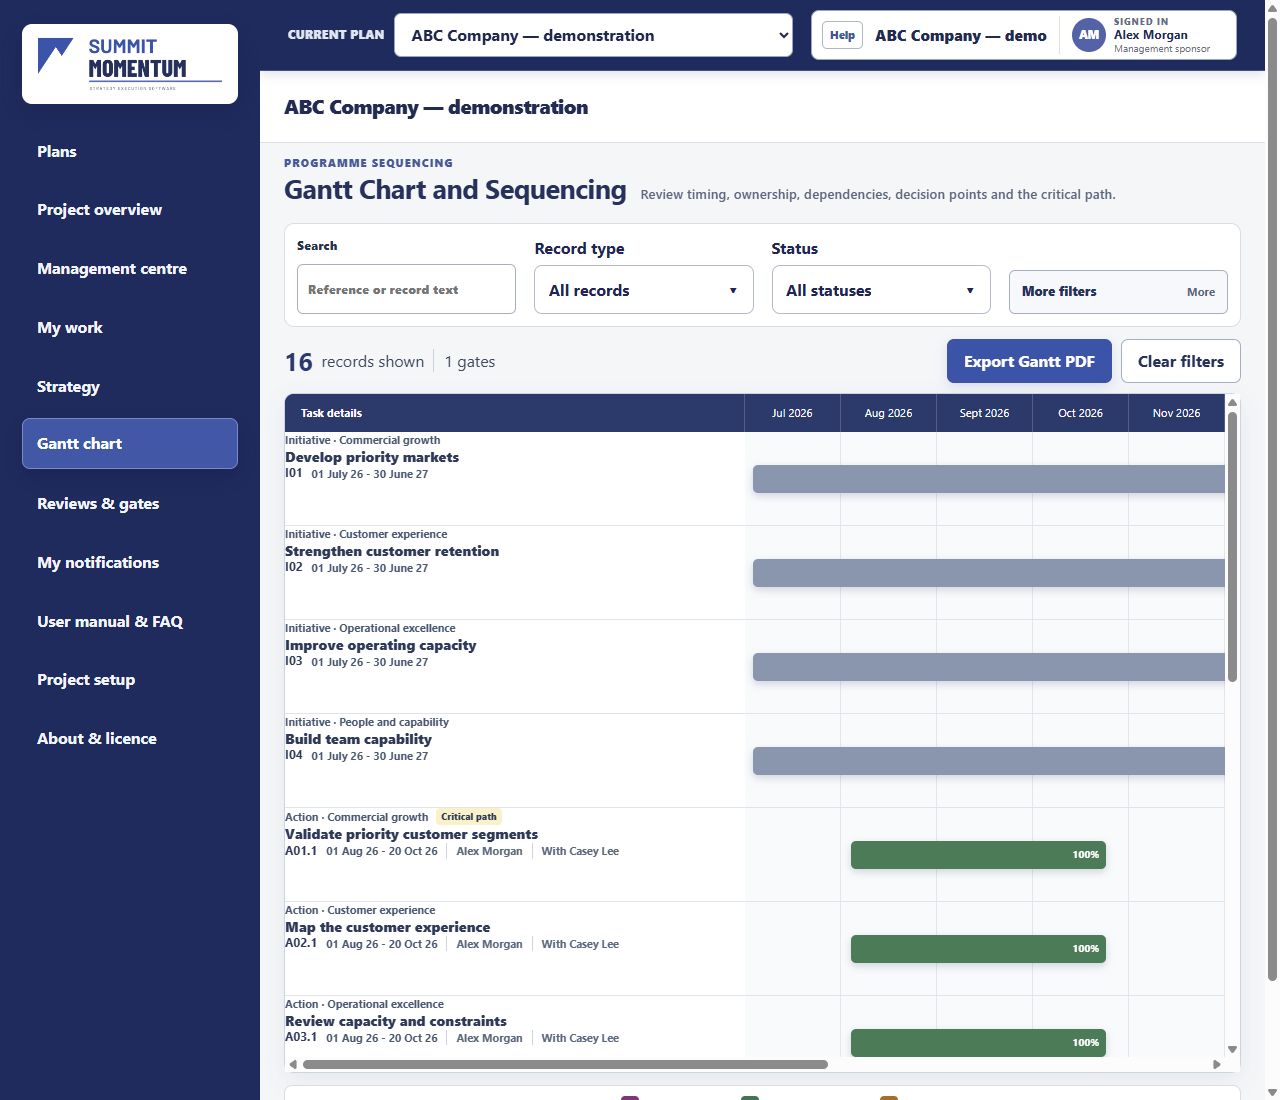Viewport: 1280px width, 1100px height.
Task: Click 'Validate priority customer segments' title
Action: [411, 834]
